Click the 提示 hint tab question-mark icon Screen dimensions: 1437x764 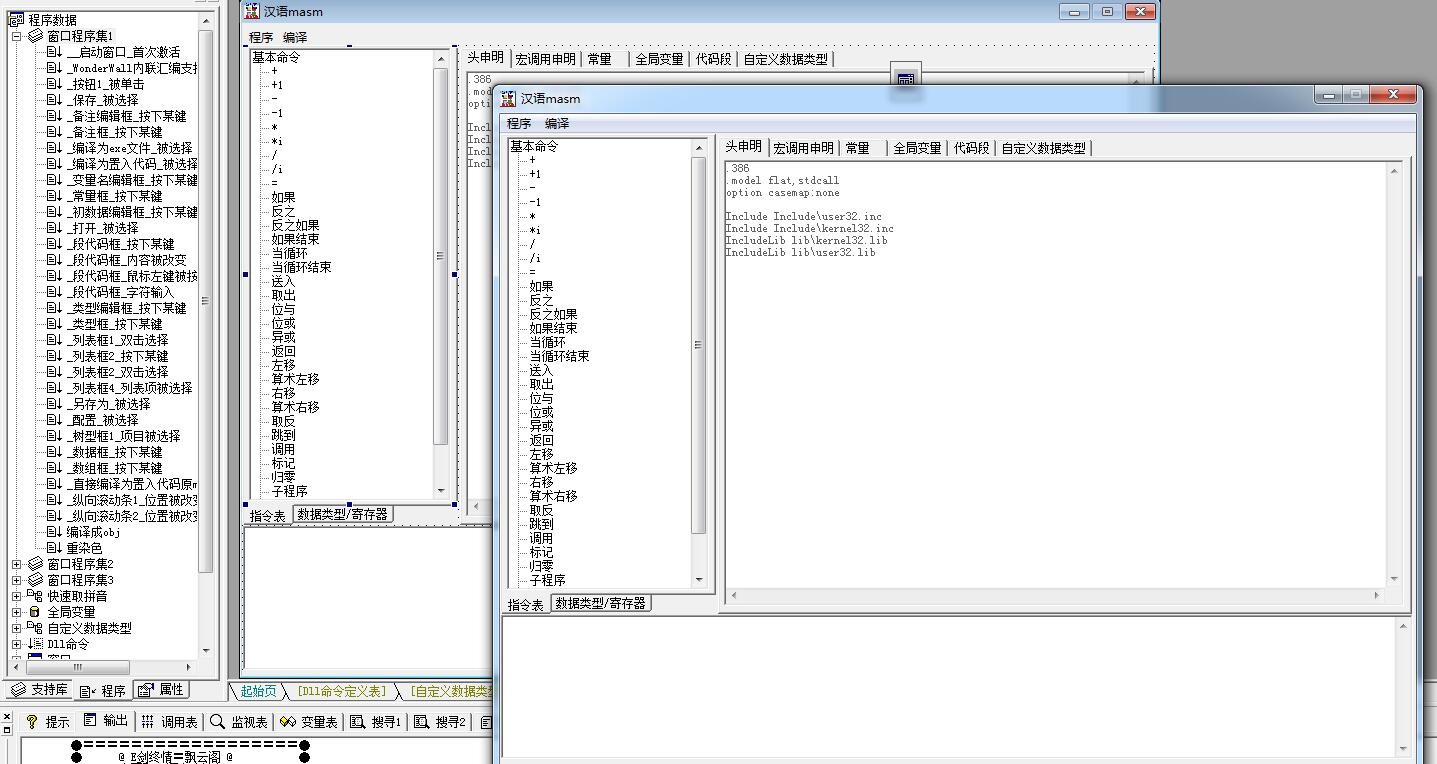tap(32, 721)
